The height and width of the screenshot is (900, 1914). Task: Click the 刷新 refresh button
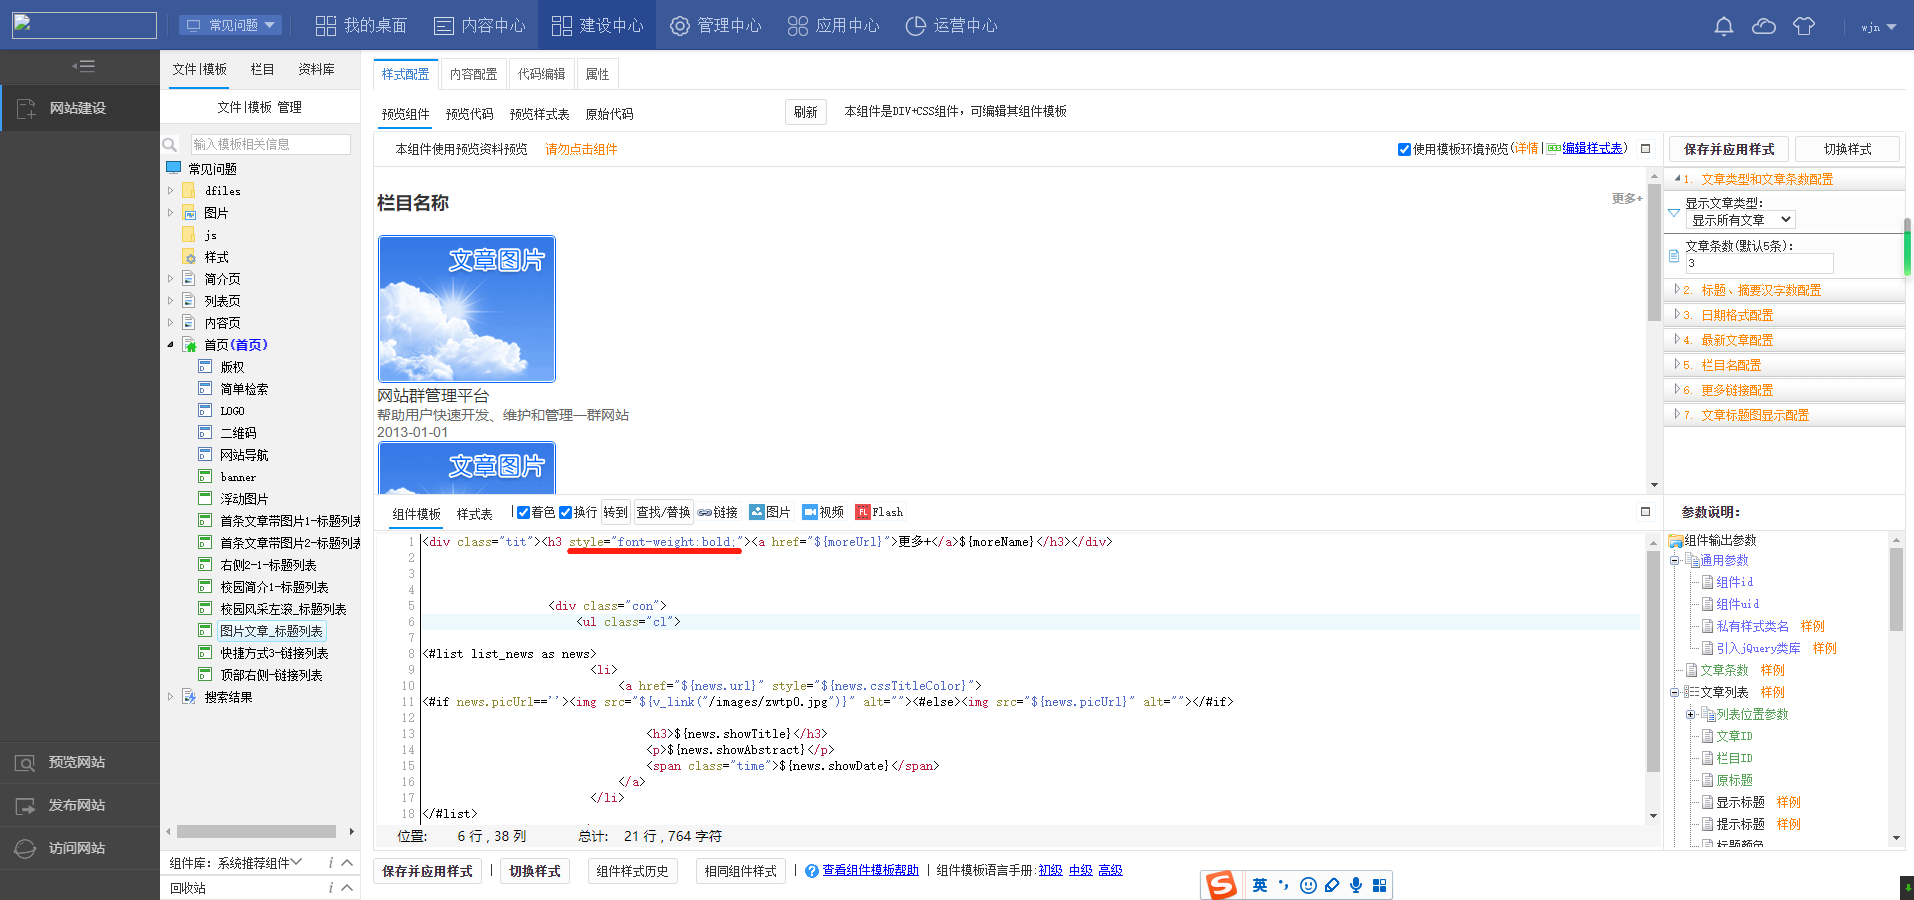tap(805, 112)
